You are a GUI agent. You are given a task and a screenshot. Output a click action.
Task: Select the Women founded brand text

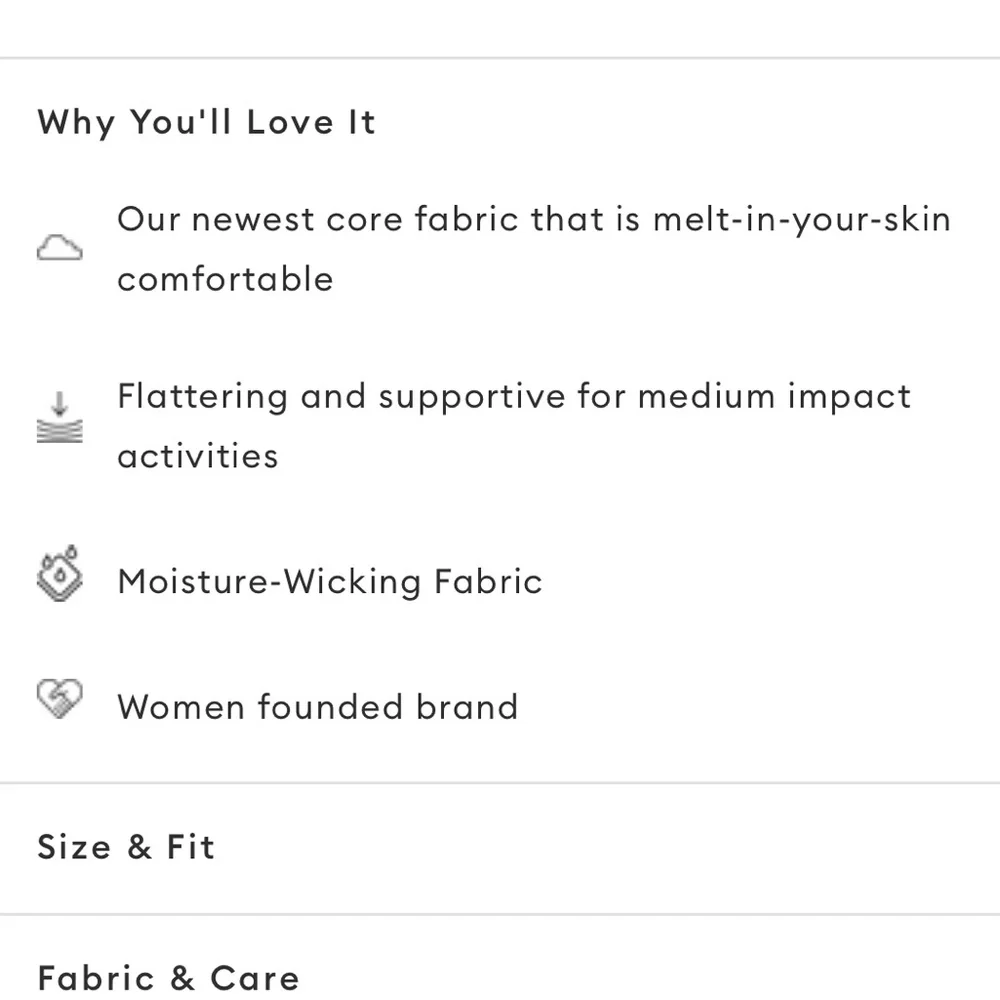318,707
